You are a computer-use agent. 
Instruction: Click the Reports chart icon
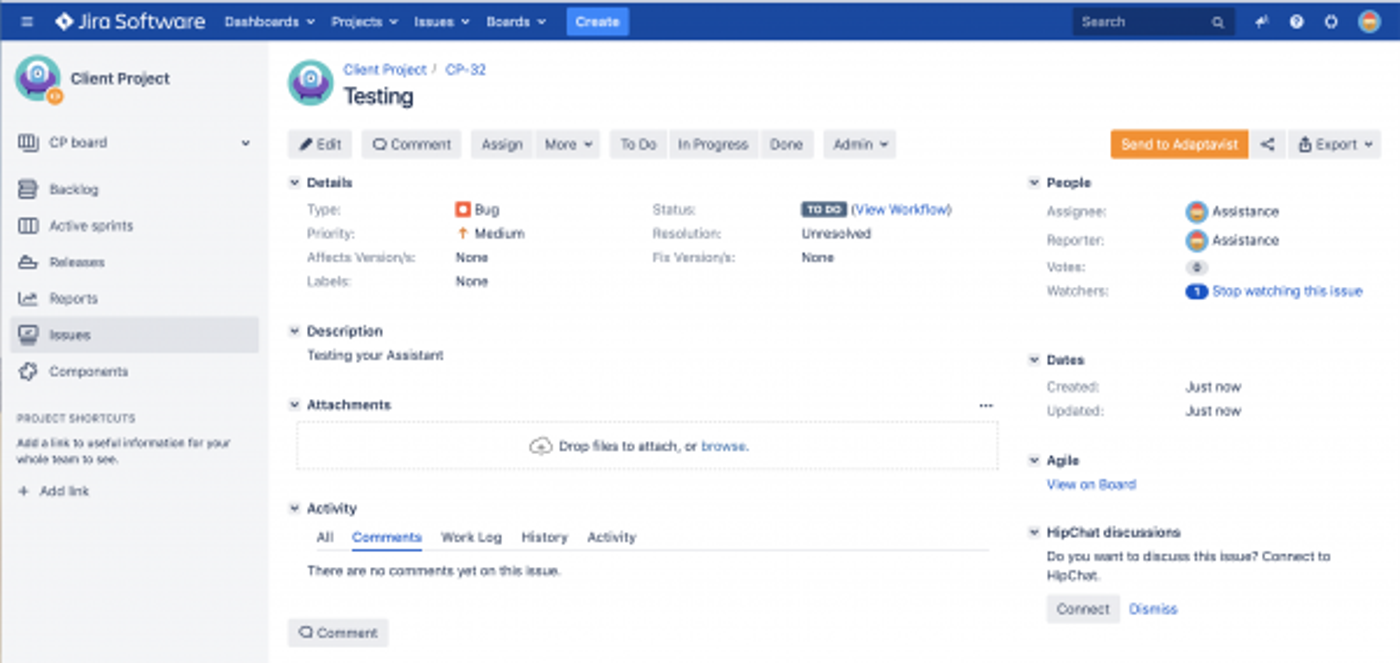pos(28,298)
